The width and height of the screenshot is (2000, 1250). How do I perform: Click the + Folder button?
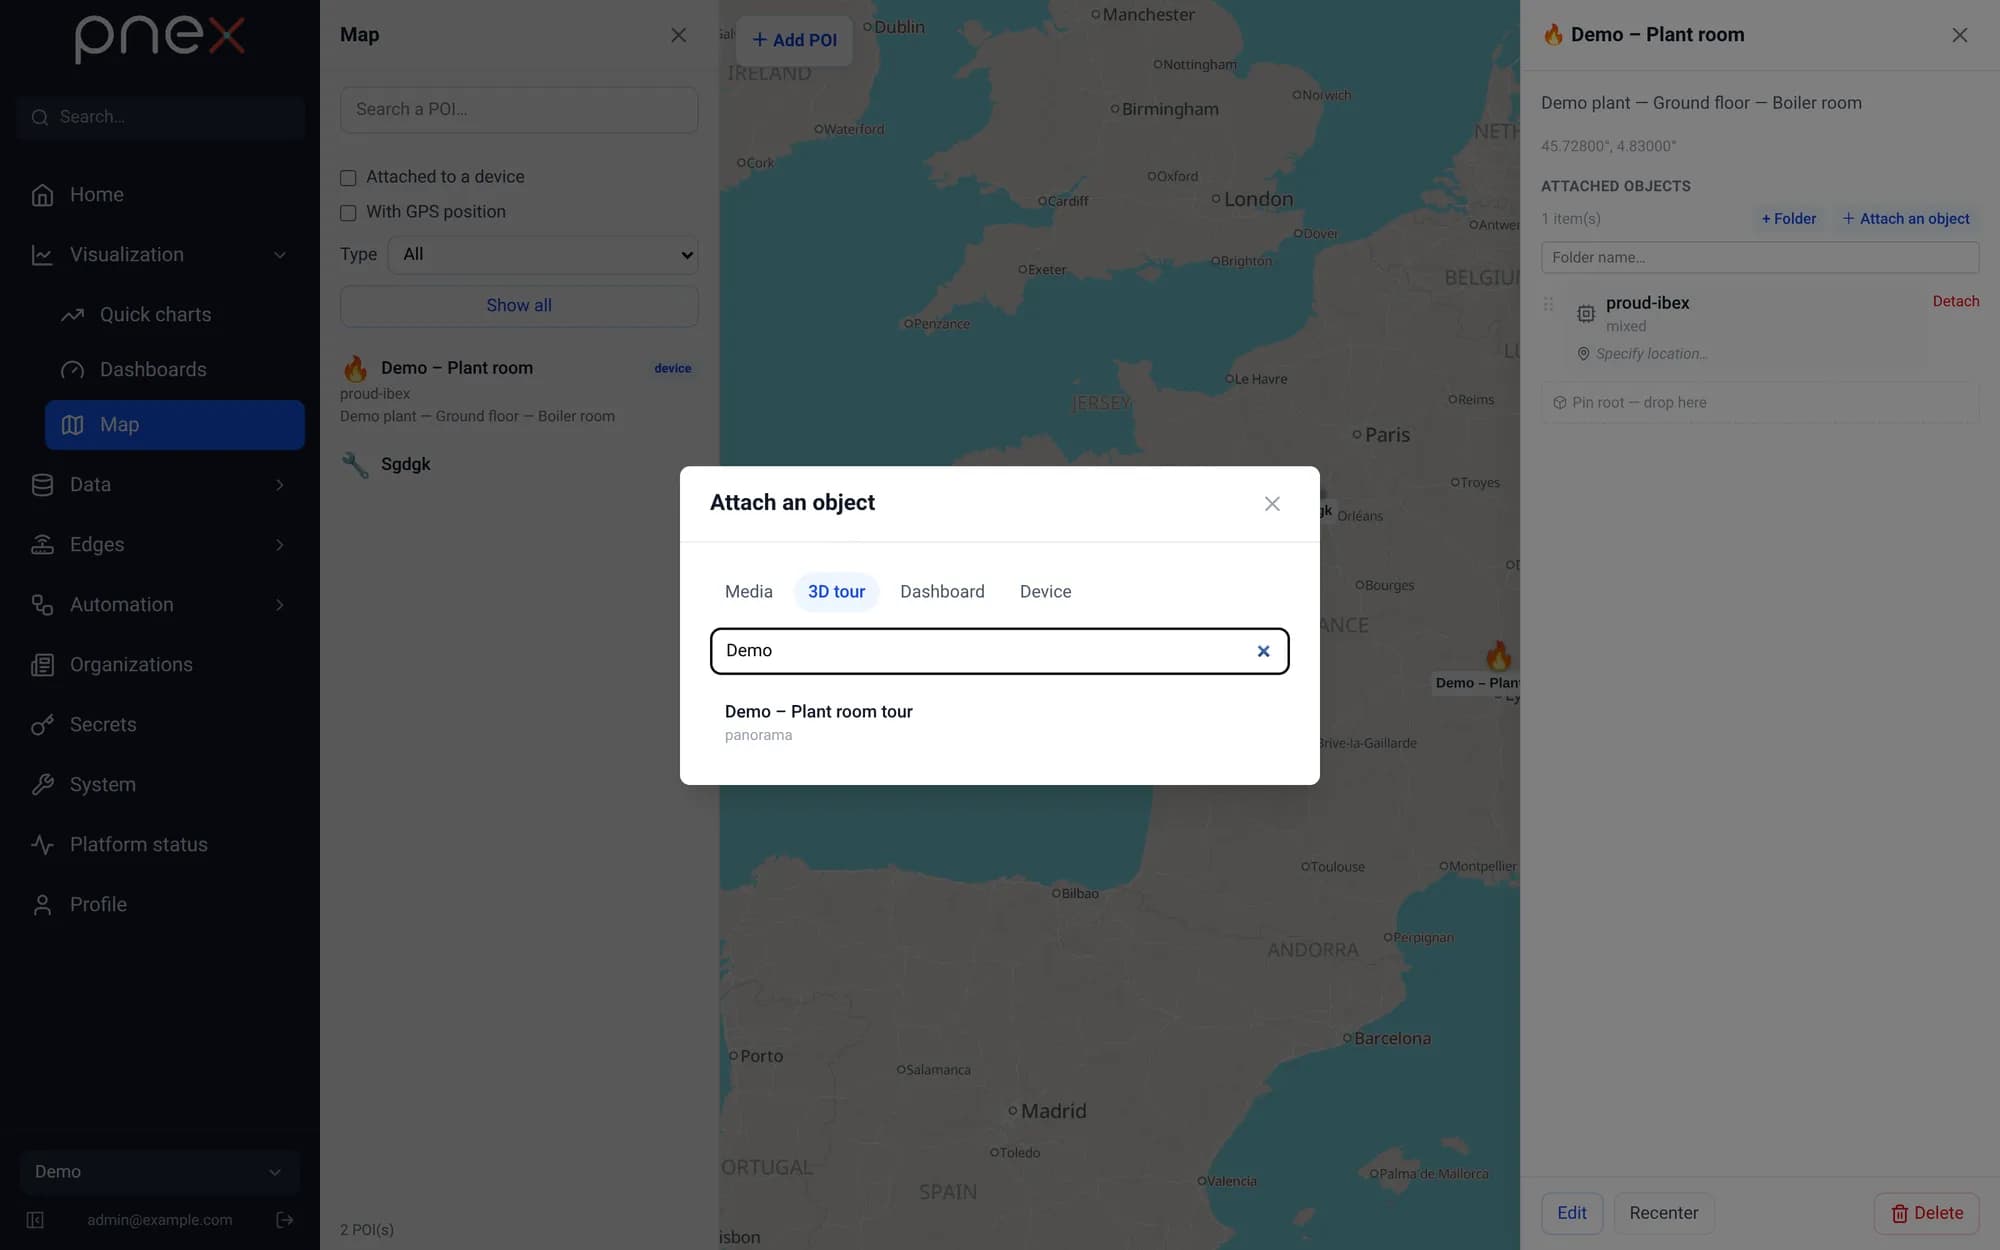(x=1789, y=219)
